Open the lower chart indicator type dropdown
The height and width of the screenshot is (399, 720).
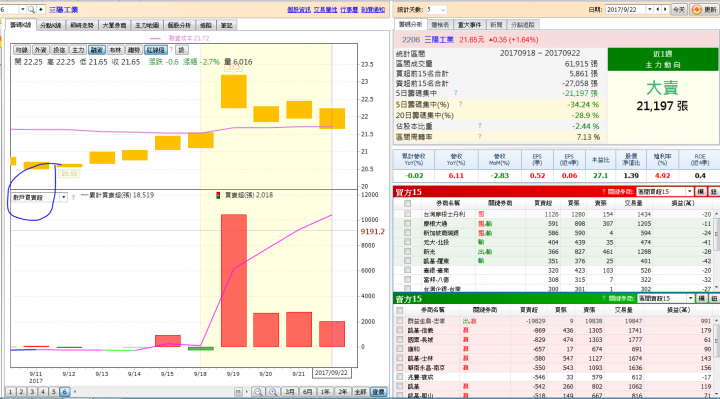(x=63, y=197)
